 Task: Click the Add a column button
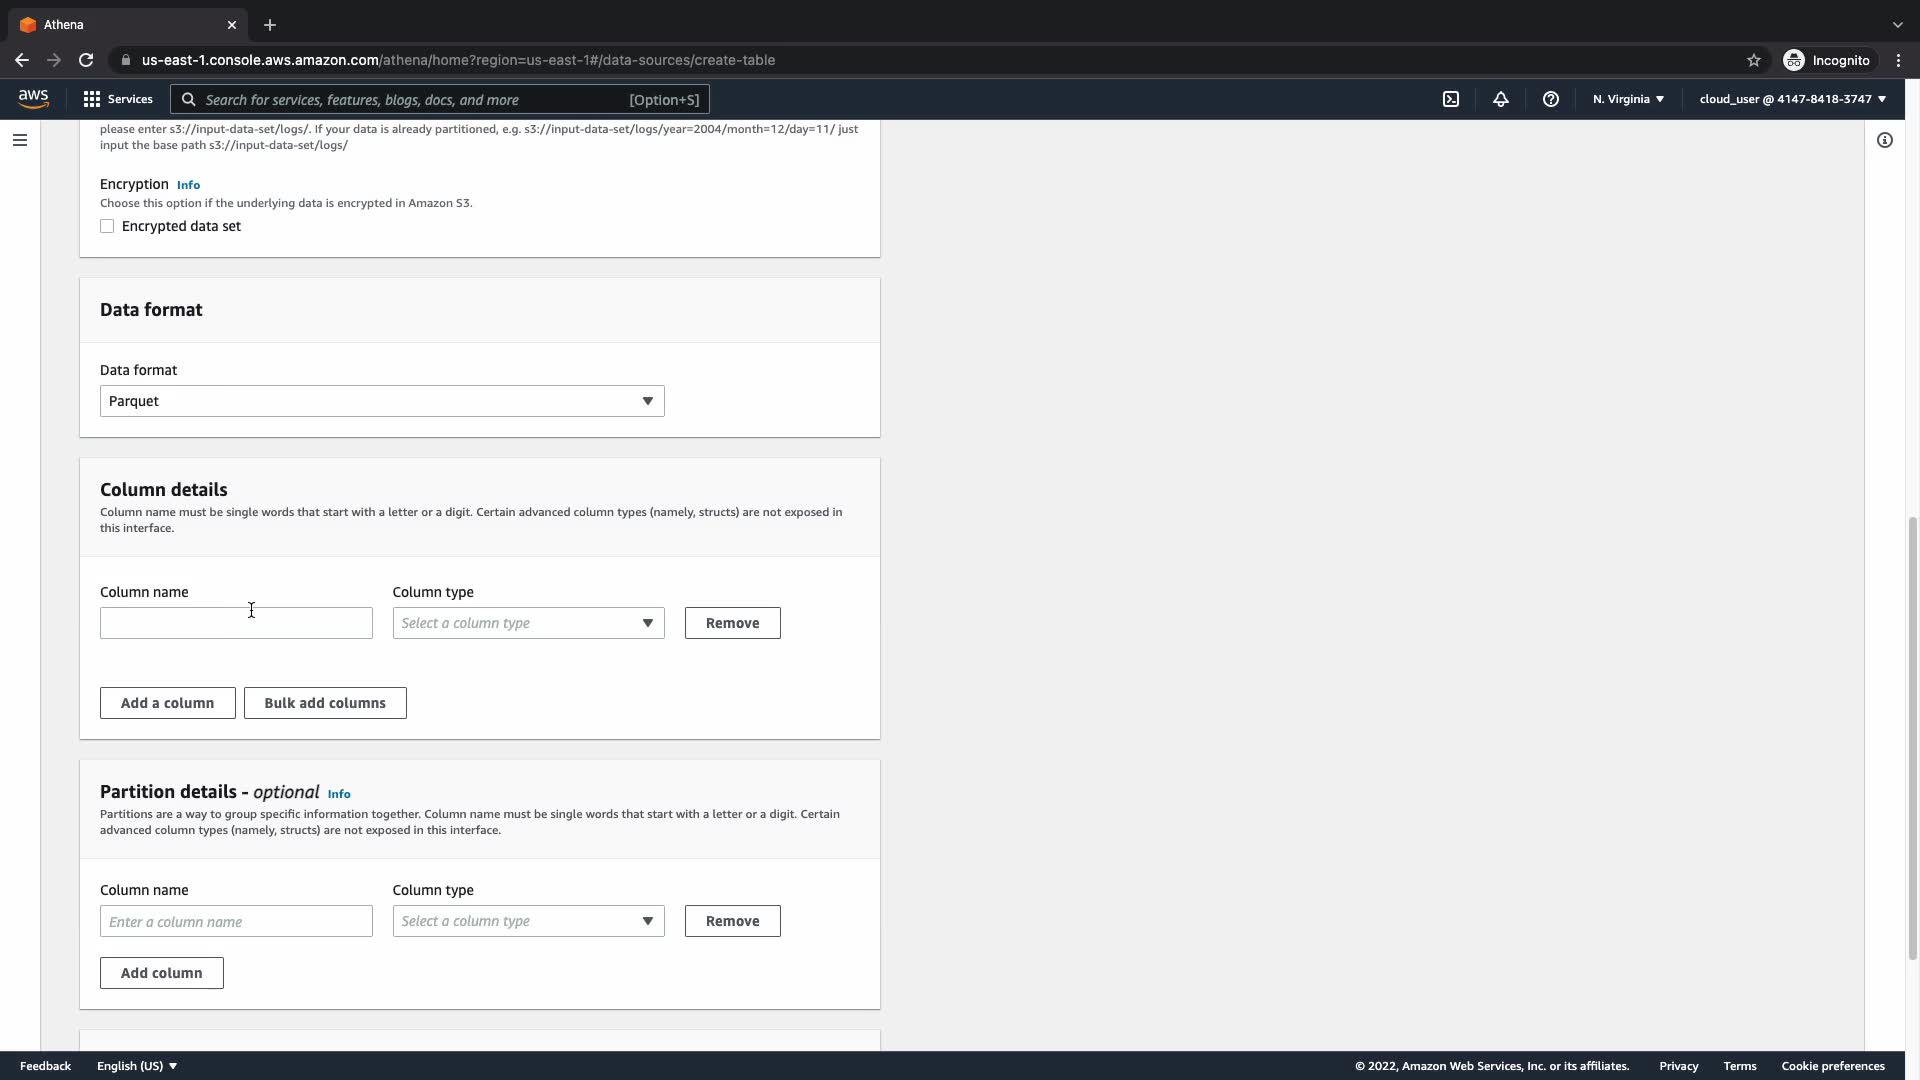[x=167, y=703]
